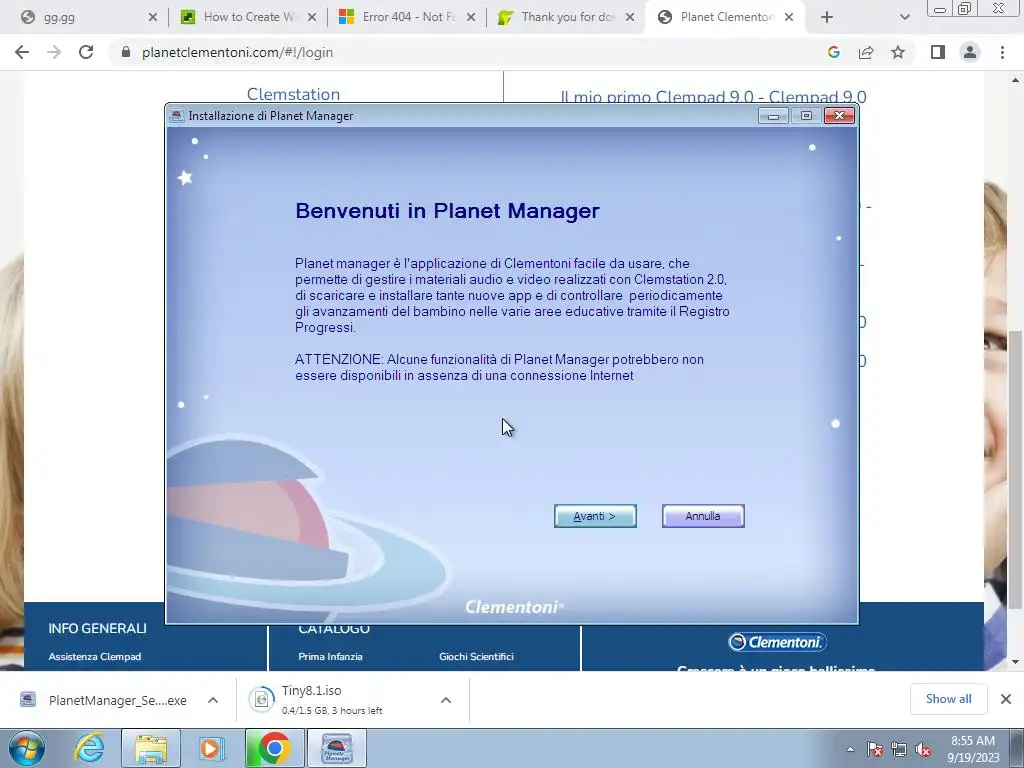Click the Annulla button in the installer
The width and height of the screenshot is (1024, 768).
pos(703,516)
